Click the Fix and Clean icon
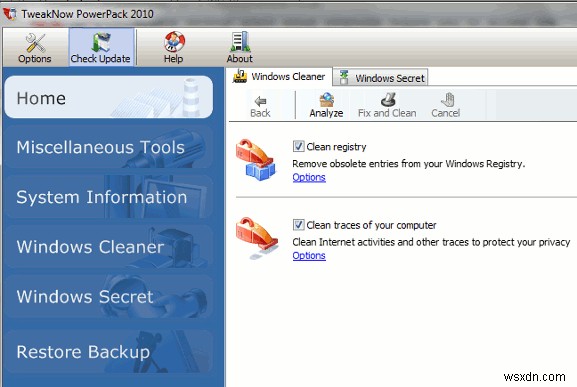Screen dimensions: 577x387 [x=387, y=100]
